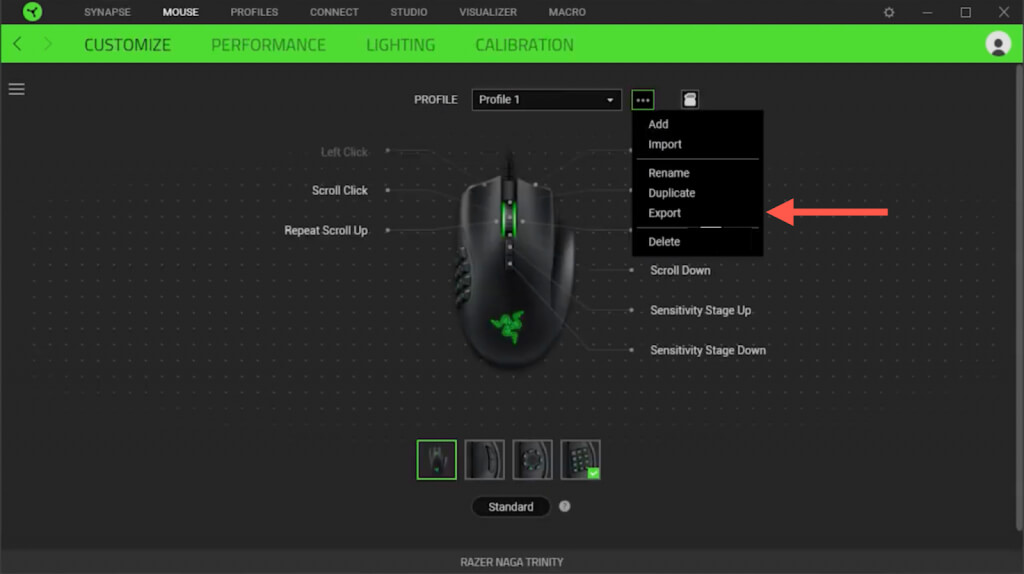This screenshot has width=1024, height=574.
Task: Choose Add in the profile menu
Action: pyautogui.click(x=658, y=124)
